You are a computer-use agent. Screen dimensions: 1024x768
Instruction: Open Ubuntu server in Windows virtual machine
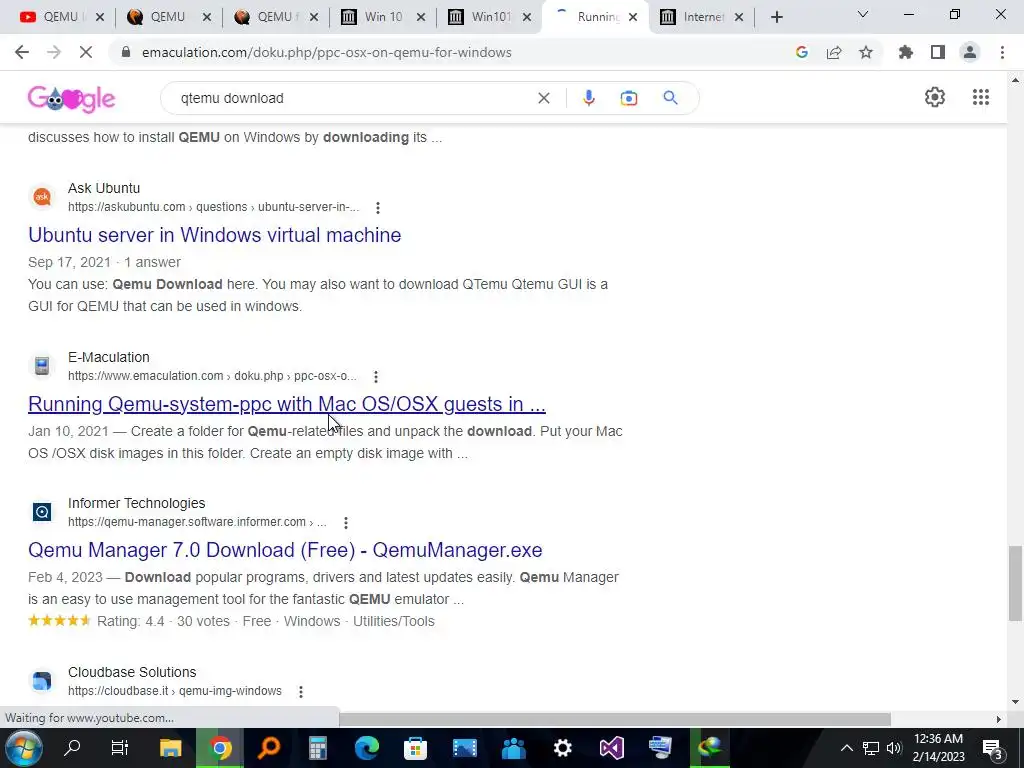[x=214, y=235]
